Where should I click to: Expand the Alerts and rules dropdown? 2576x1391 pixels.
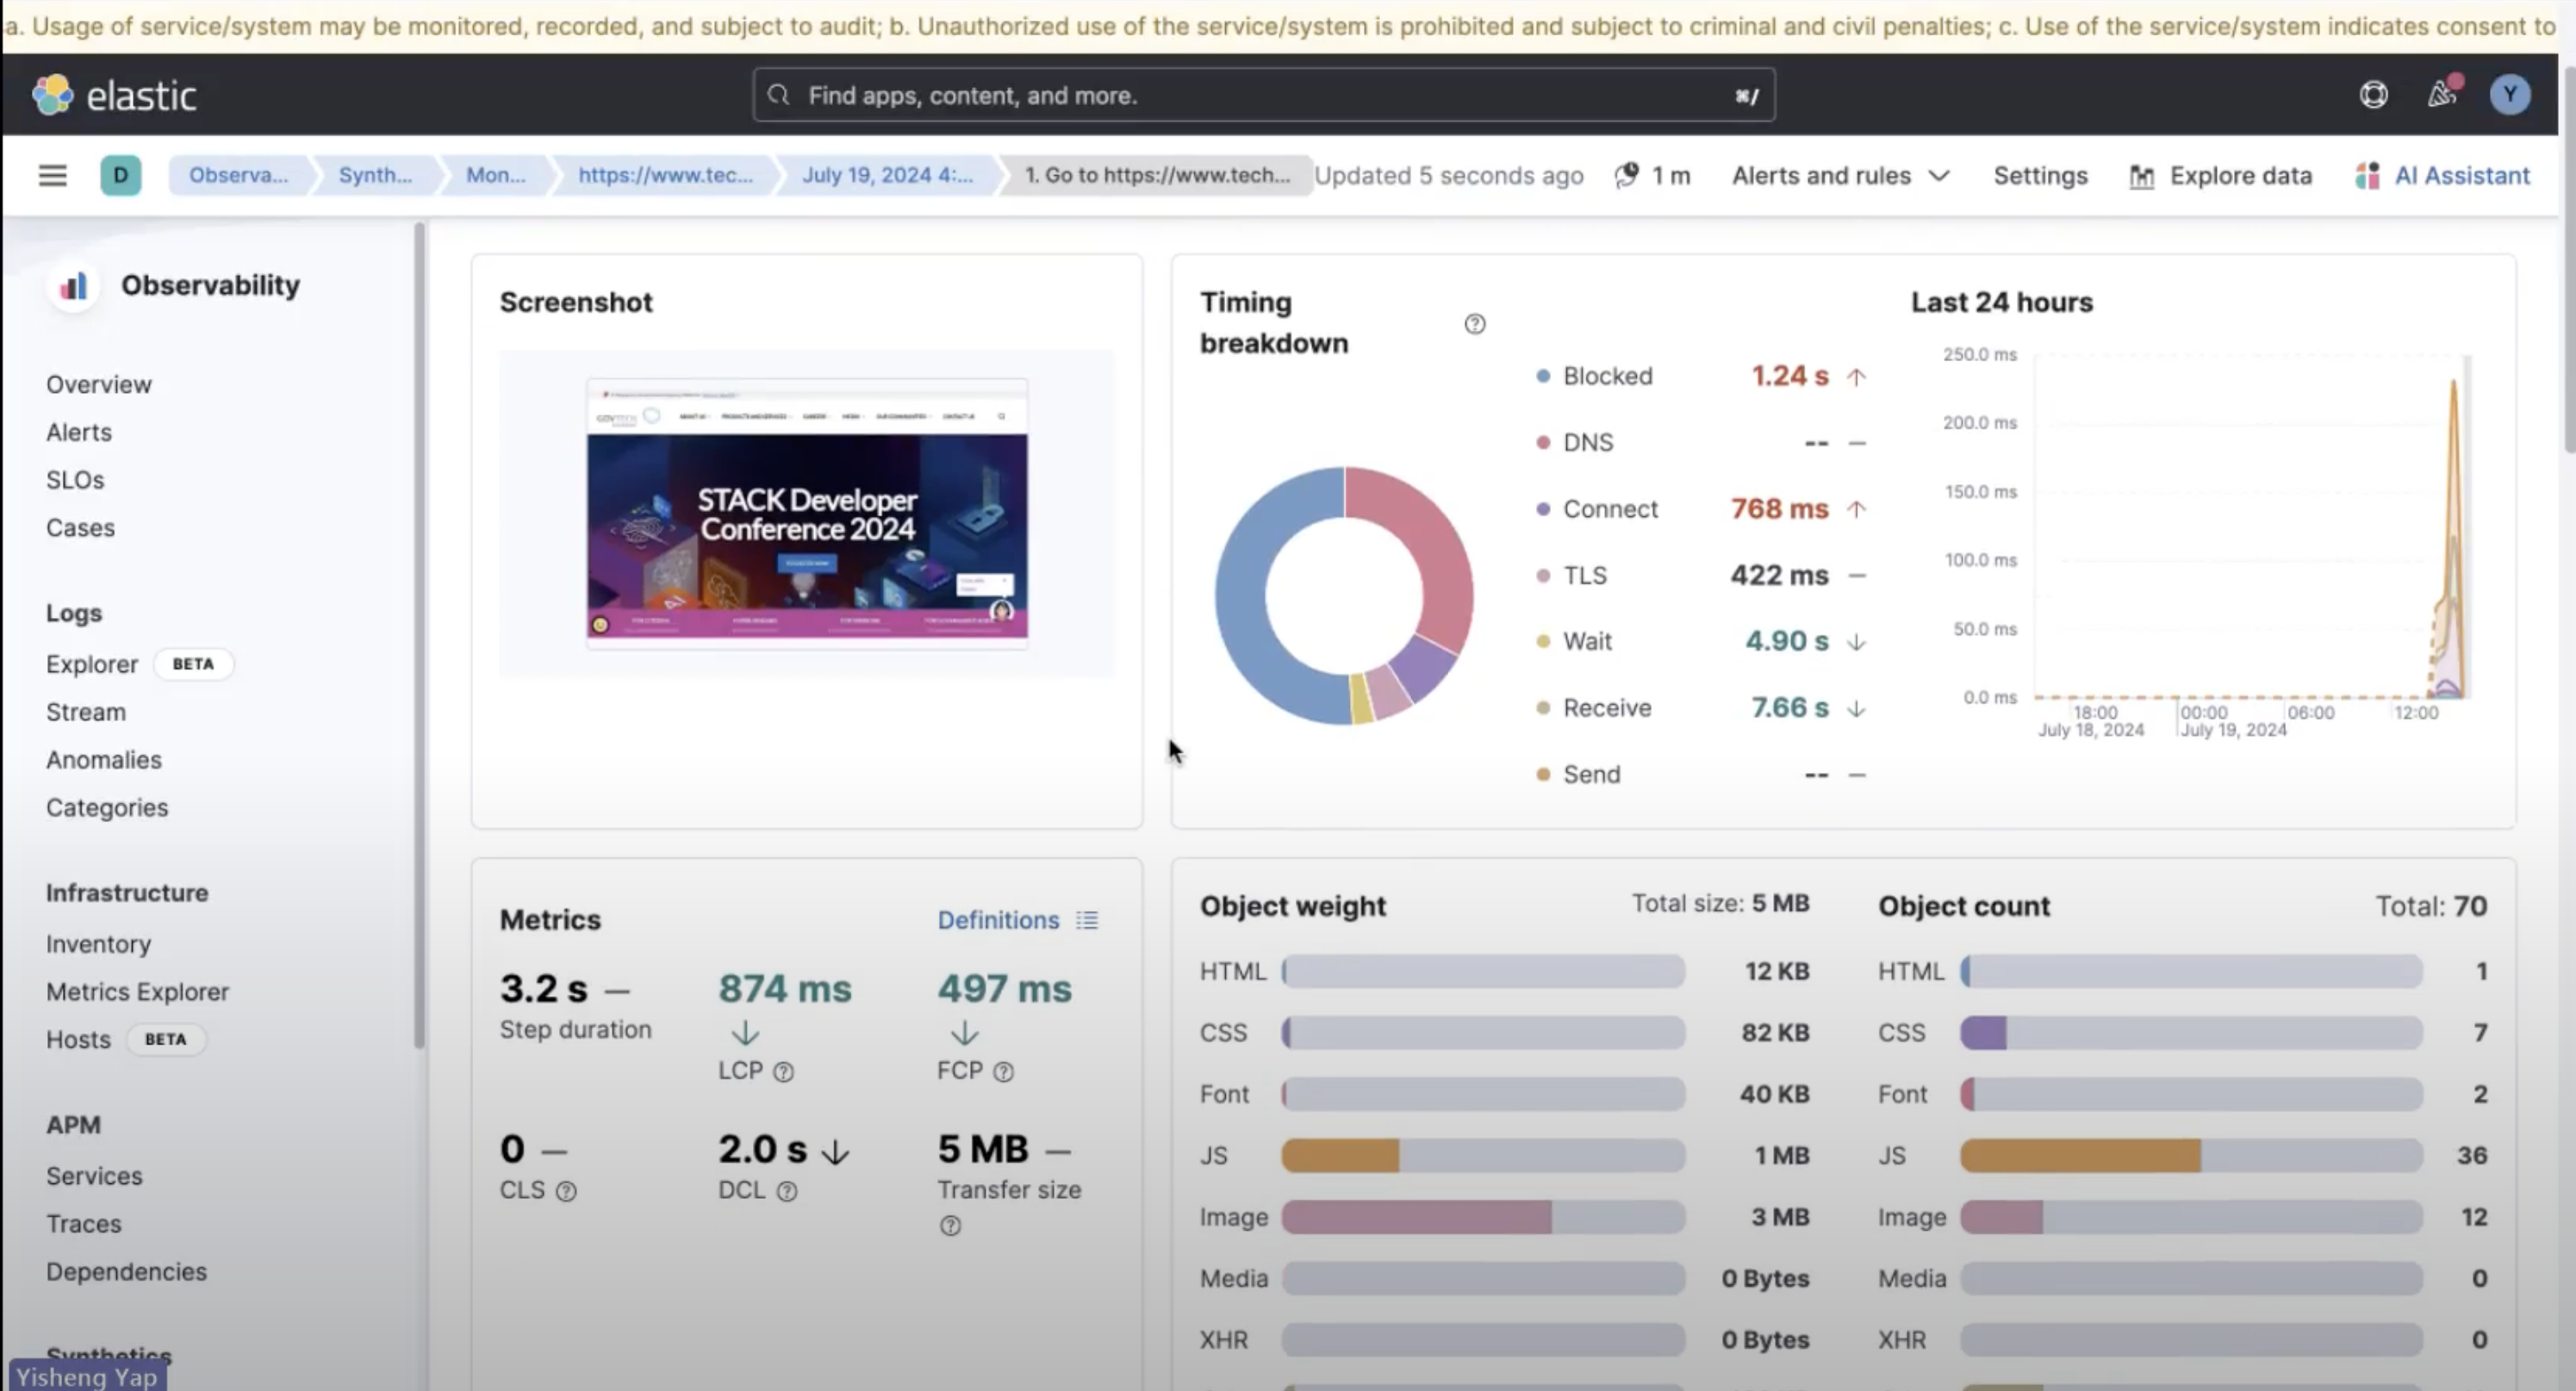tap(1840, 176)
